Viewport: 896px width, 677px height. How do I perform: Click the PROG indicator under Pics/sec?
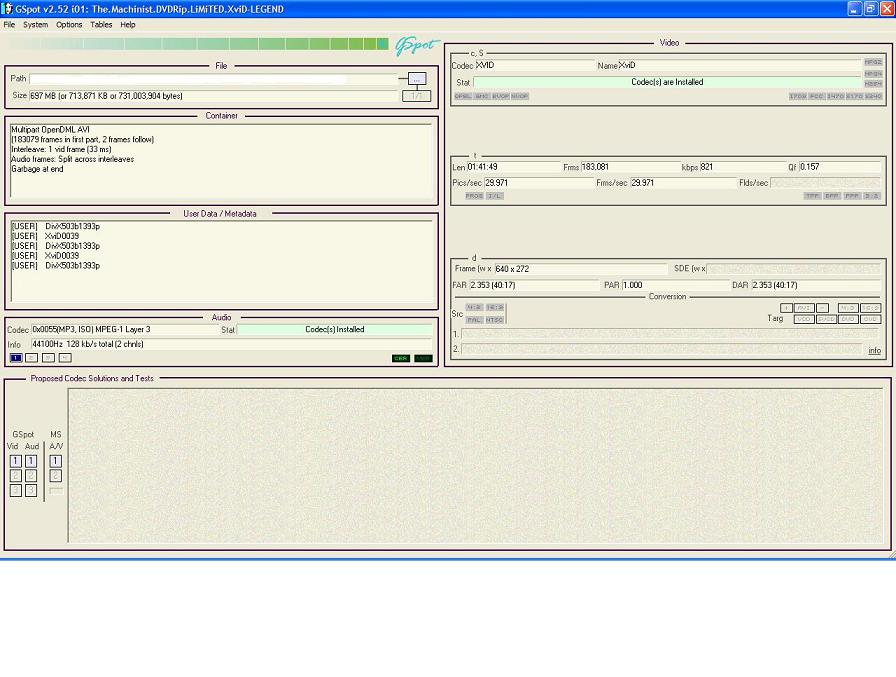pyautogui.click(x=474, y=196)
